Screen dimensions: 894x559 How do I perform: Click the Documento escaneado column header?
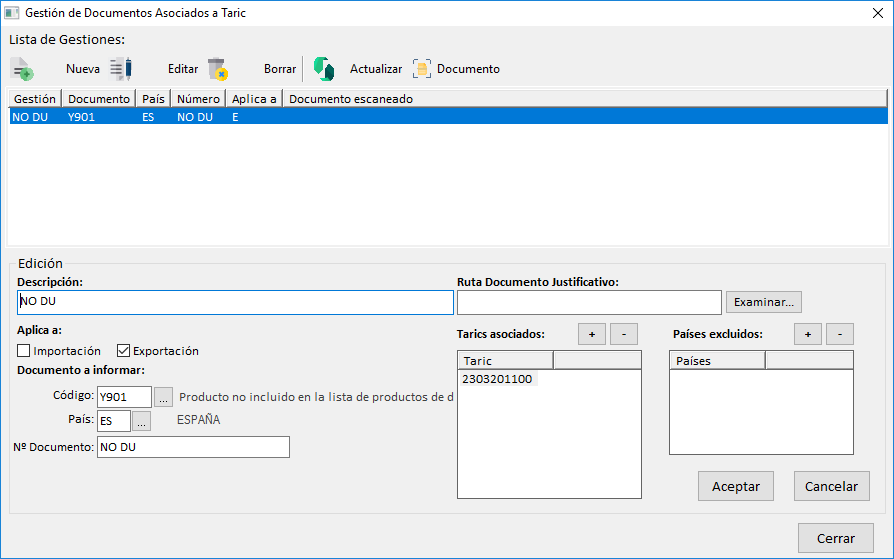click(x=350, y=99)
